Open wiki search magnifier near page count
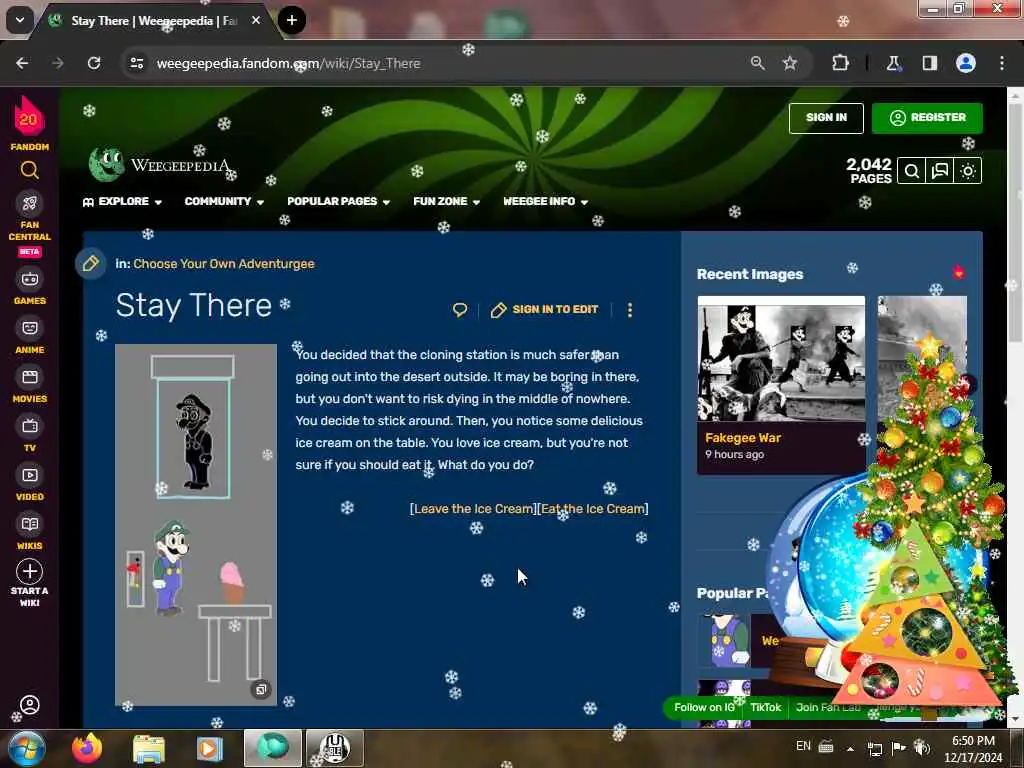 [x=912, y=171]
